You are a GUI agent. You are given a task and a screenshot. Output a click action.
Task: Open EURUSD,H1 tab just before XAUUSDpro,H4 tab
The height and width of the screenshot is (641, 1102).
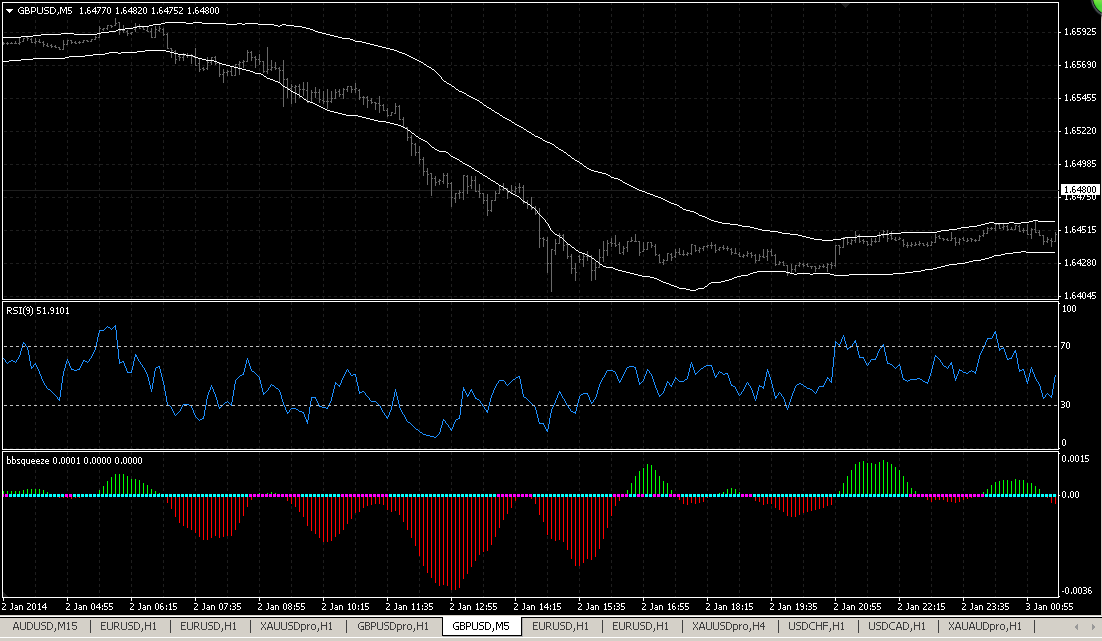pyautogui.click(x=640, y=626)
